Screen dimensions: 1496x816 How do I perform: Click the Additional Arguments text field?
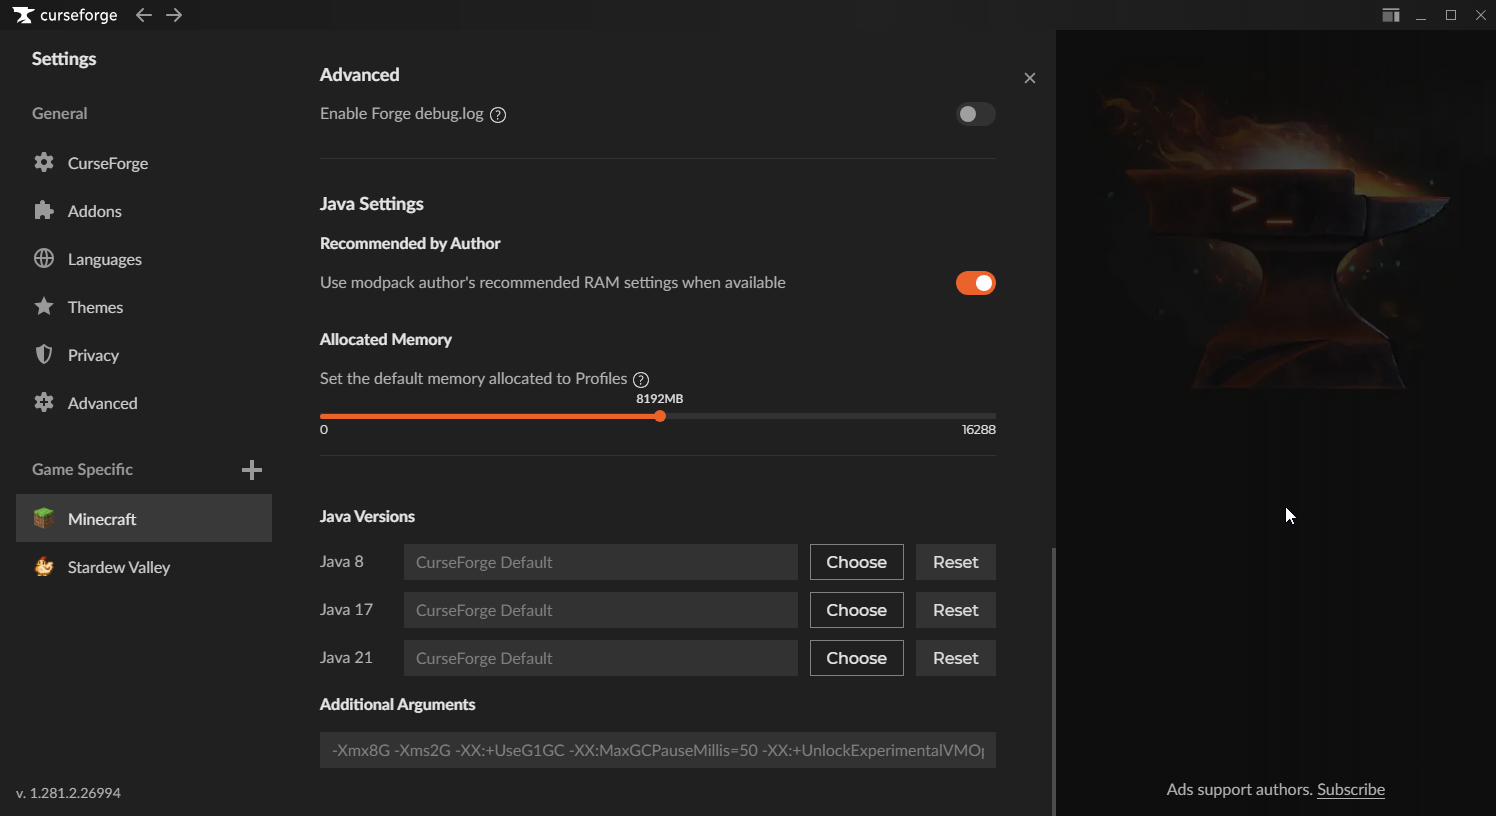pyautogui.click(x=658, y=750)
